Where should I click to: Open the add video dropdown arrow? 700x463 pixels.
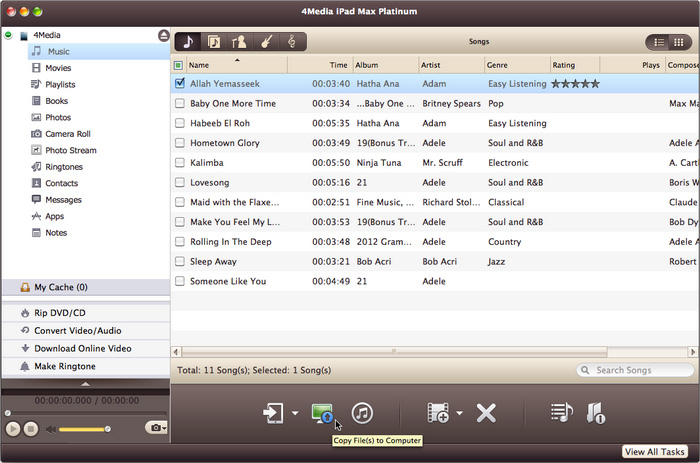(x=459, y=413)
